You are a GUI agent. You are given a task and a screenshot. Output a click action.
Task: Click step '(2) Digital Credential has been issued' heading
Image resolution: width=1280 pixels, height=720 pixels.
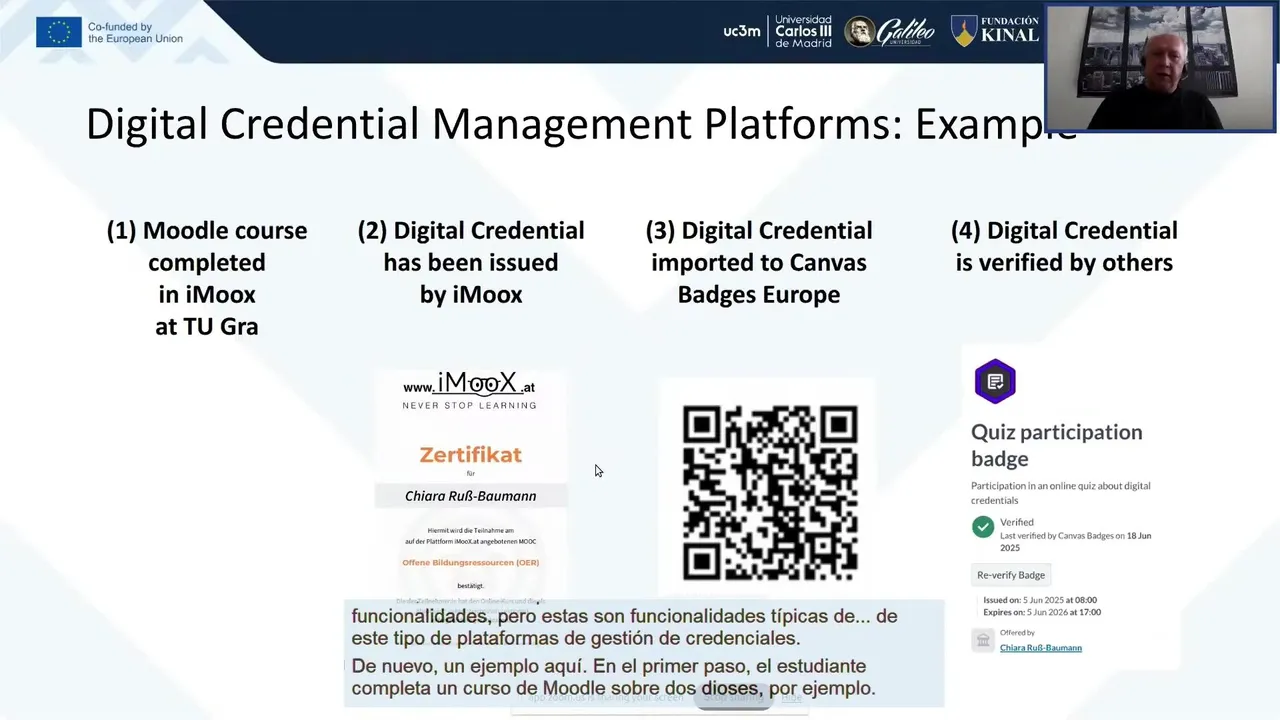click(471, 262)
